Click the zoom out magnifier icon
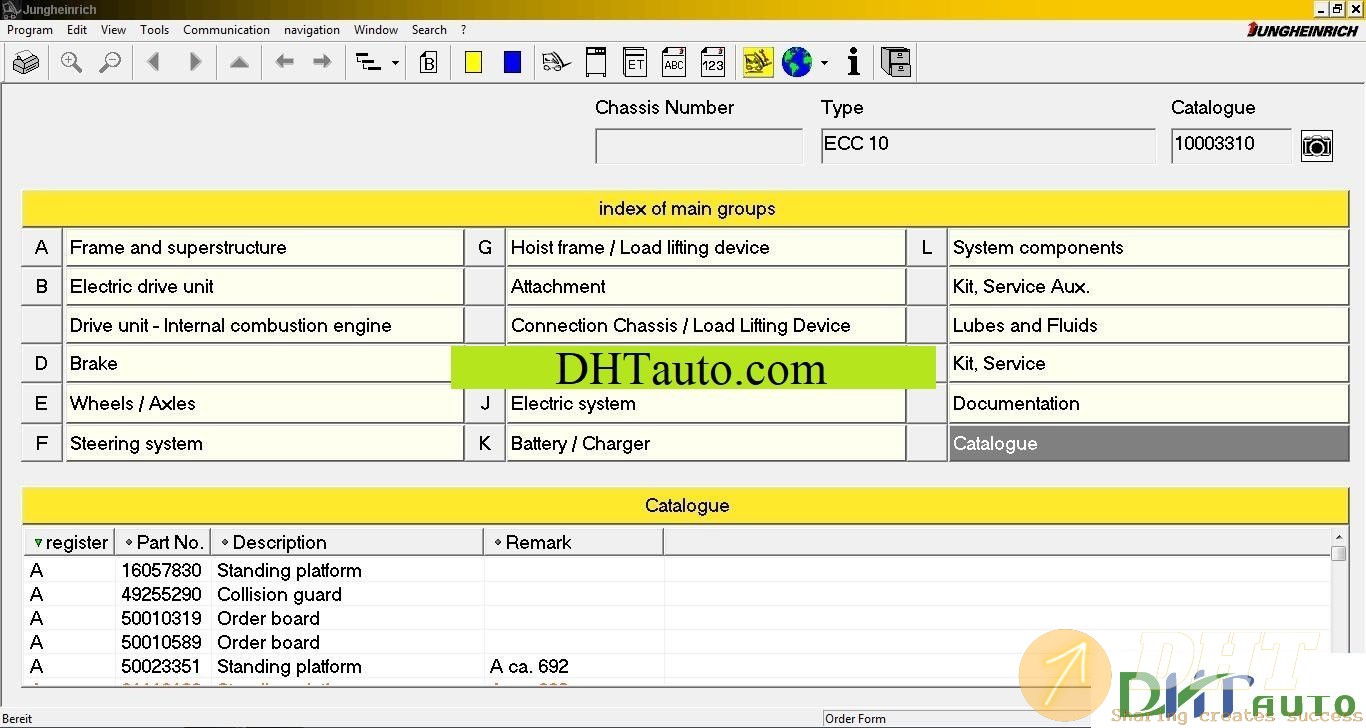This screenshot has height=728, width=1366. (x=110, y=63)
